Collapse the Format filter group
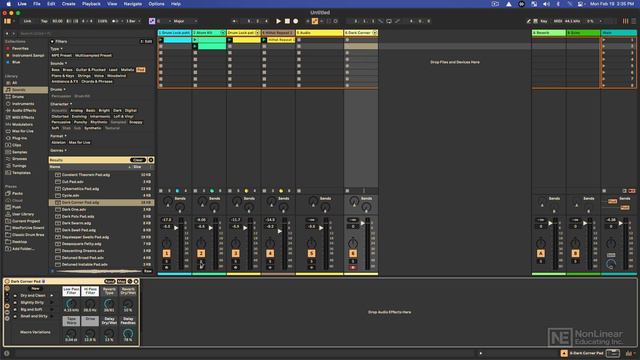This screenshot has height=360, width=640. 58,136
